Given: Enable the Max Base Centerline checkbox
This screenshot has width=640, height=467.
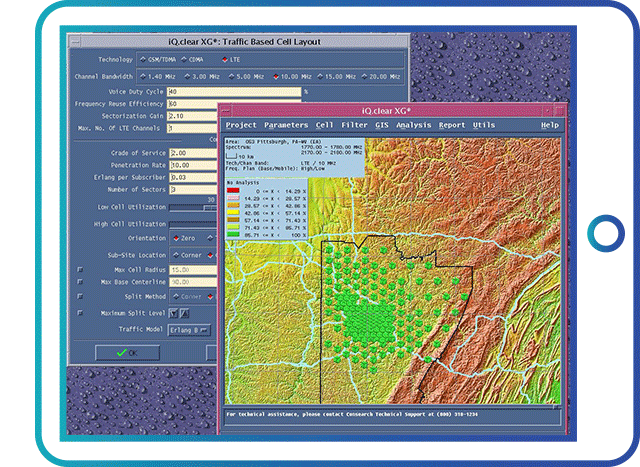Looking at the screenshot, I should pos(80,282).
